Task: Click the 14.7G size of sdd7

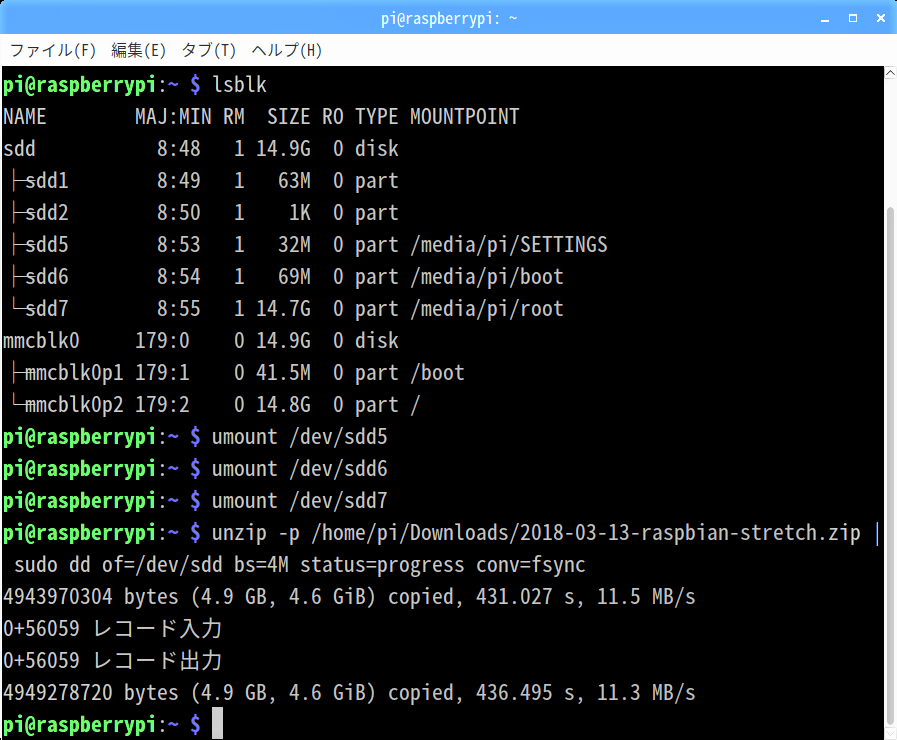Action: tap(283, 309)
